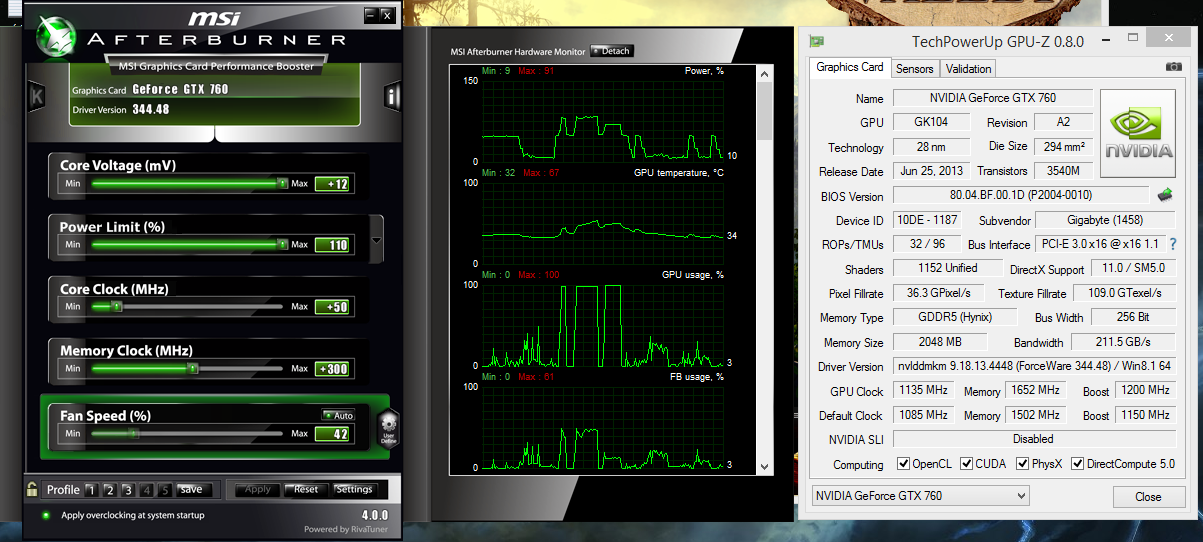Click Core Voltage value field +12

click(332, 184)
